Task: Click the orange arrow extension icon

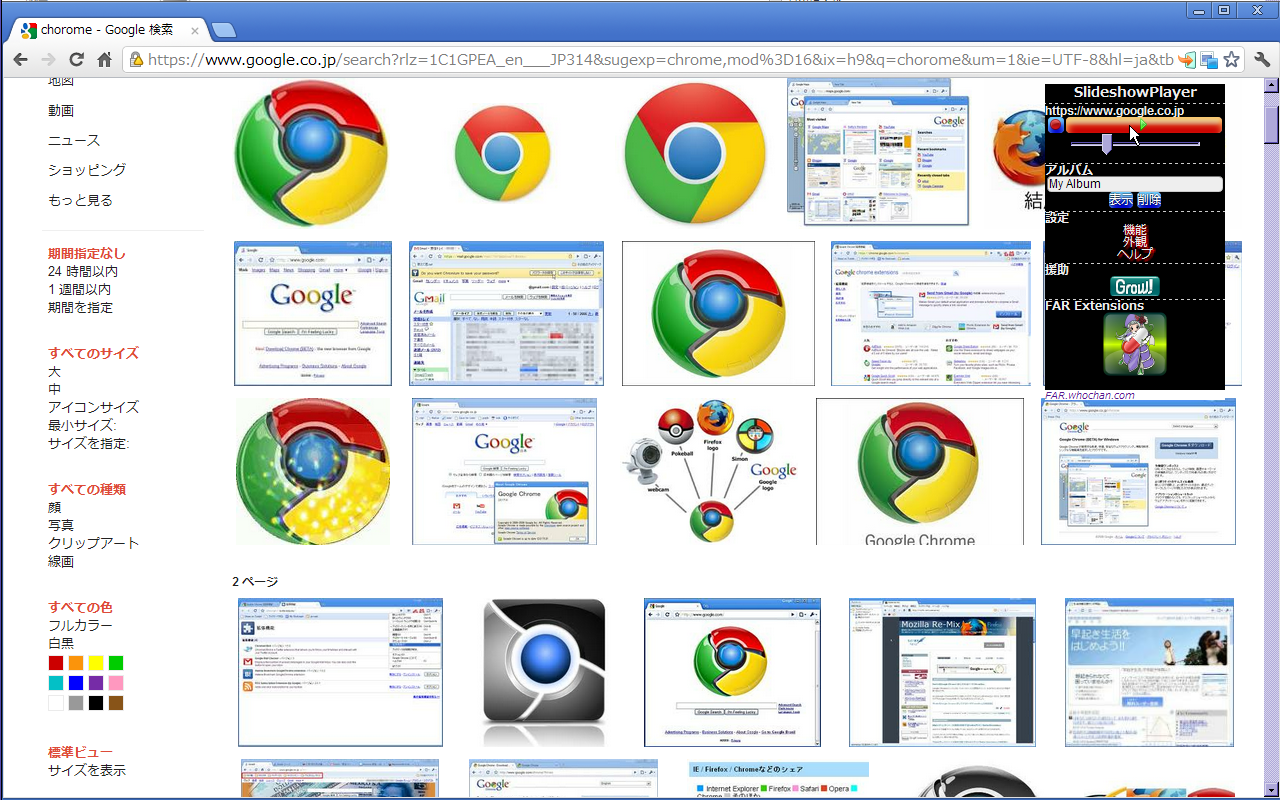Action: [1187, 60]
